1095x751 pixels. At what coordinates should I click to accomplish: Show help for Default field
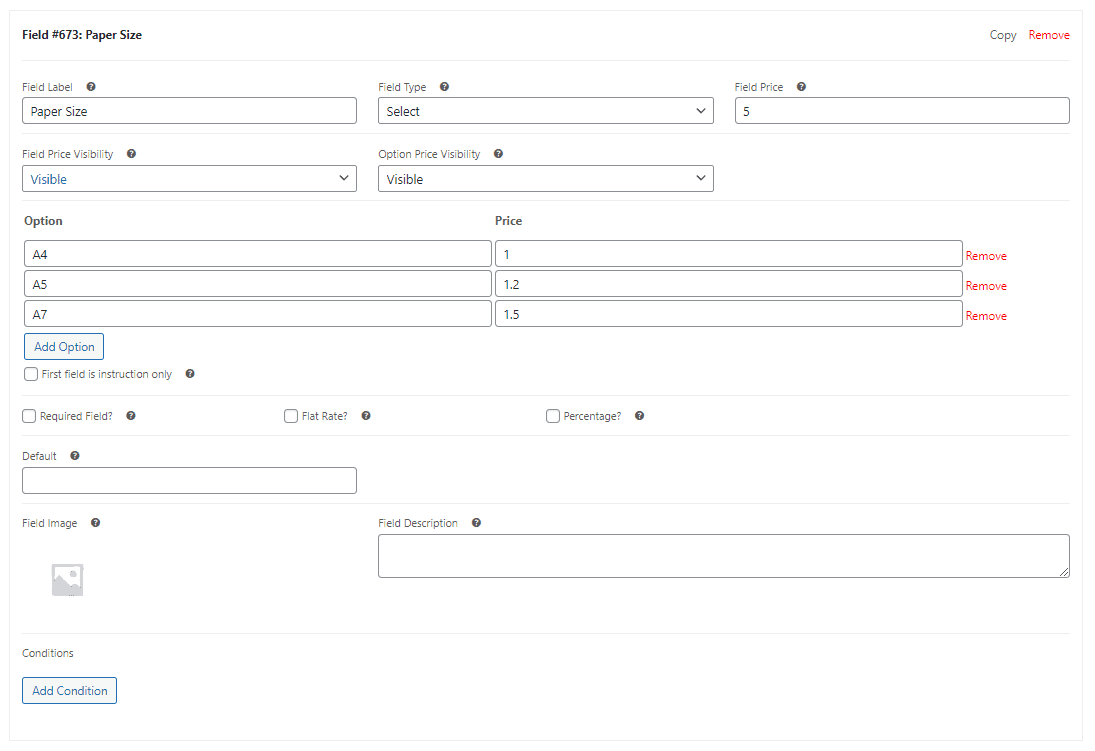coord(75,455)
